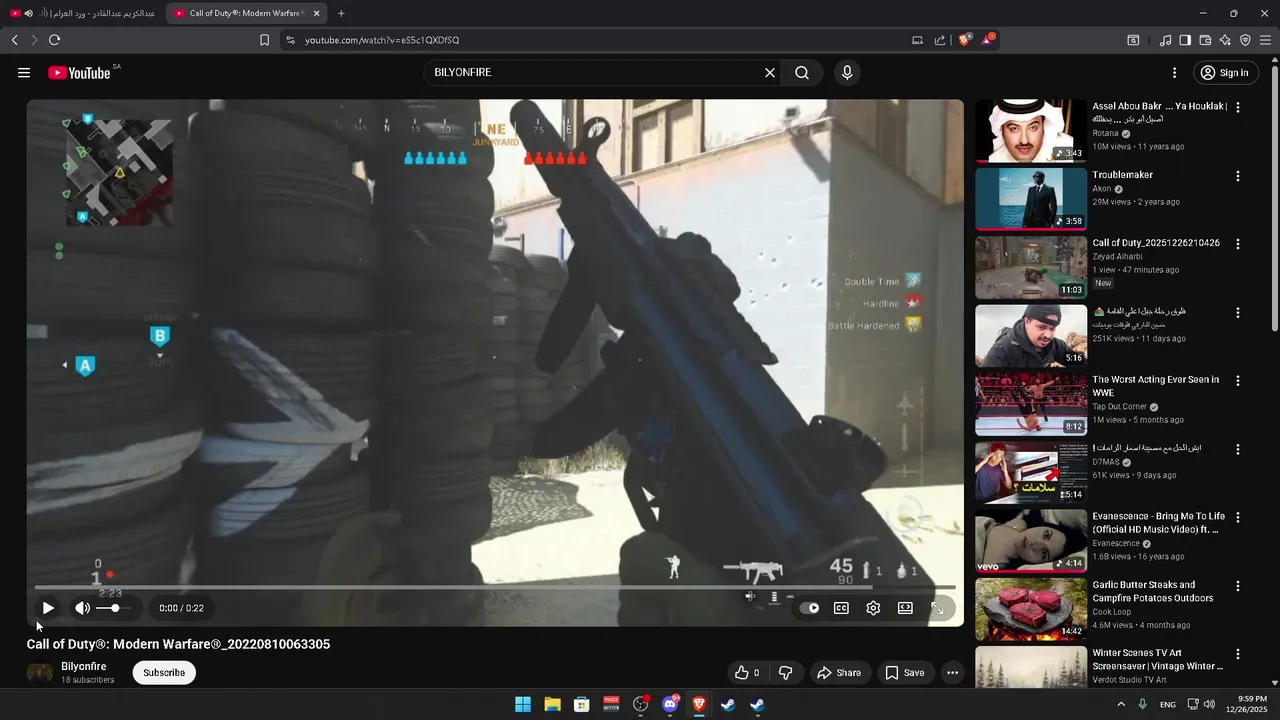Open options for Garlic Butter Steaks video
The height and width of the screenshot is (720, 1280).
1238,586
